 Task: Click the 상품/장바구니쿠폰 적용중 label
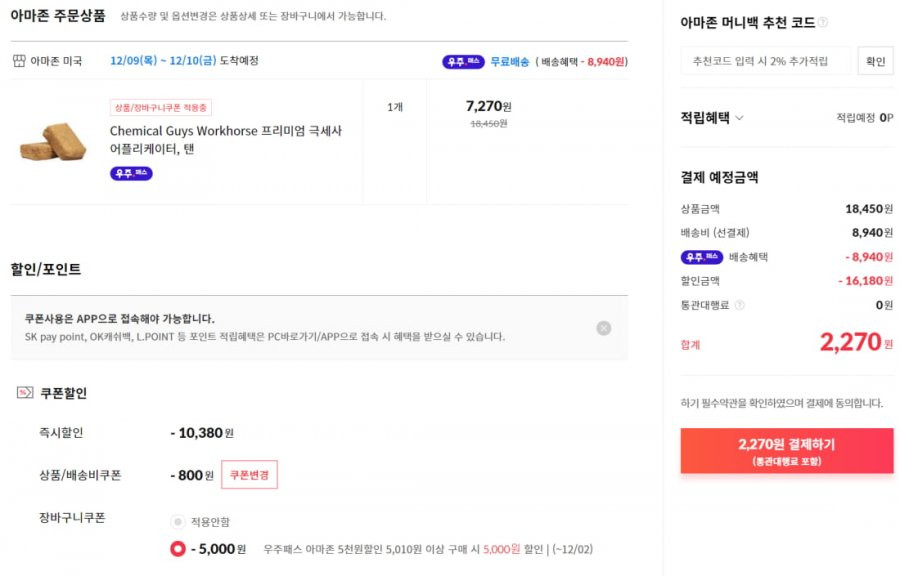161,107
